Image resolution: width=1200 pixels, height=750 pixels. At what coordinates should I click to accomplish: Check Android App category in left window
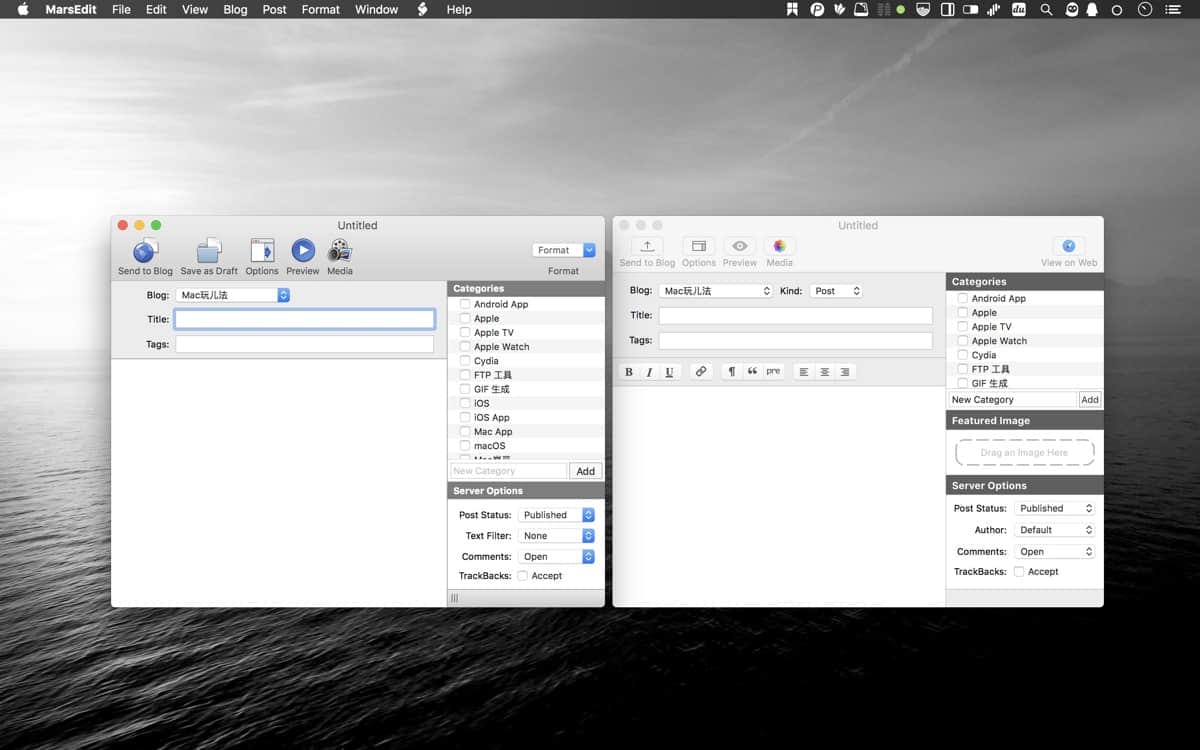point(465,304)
